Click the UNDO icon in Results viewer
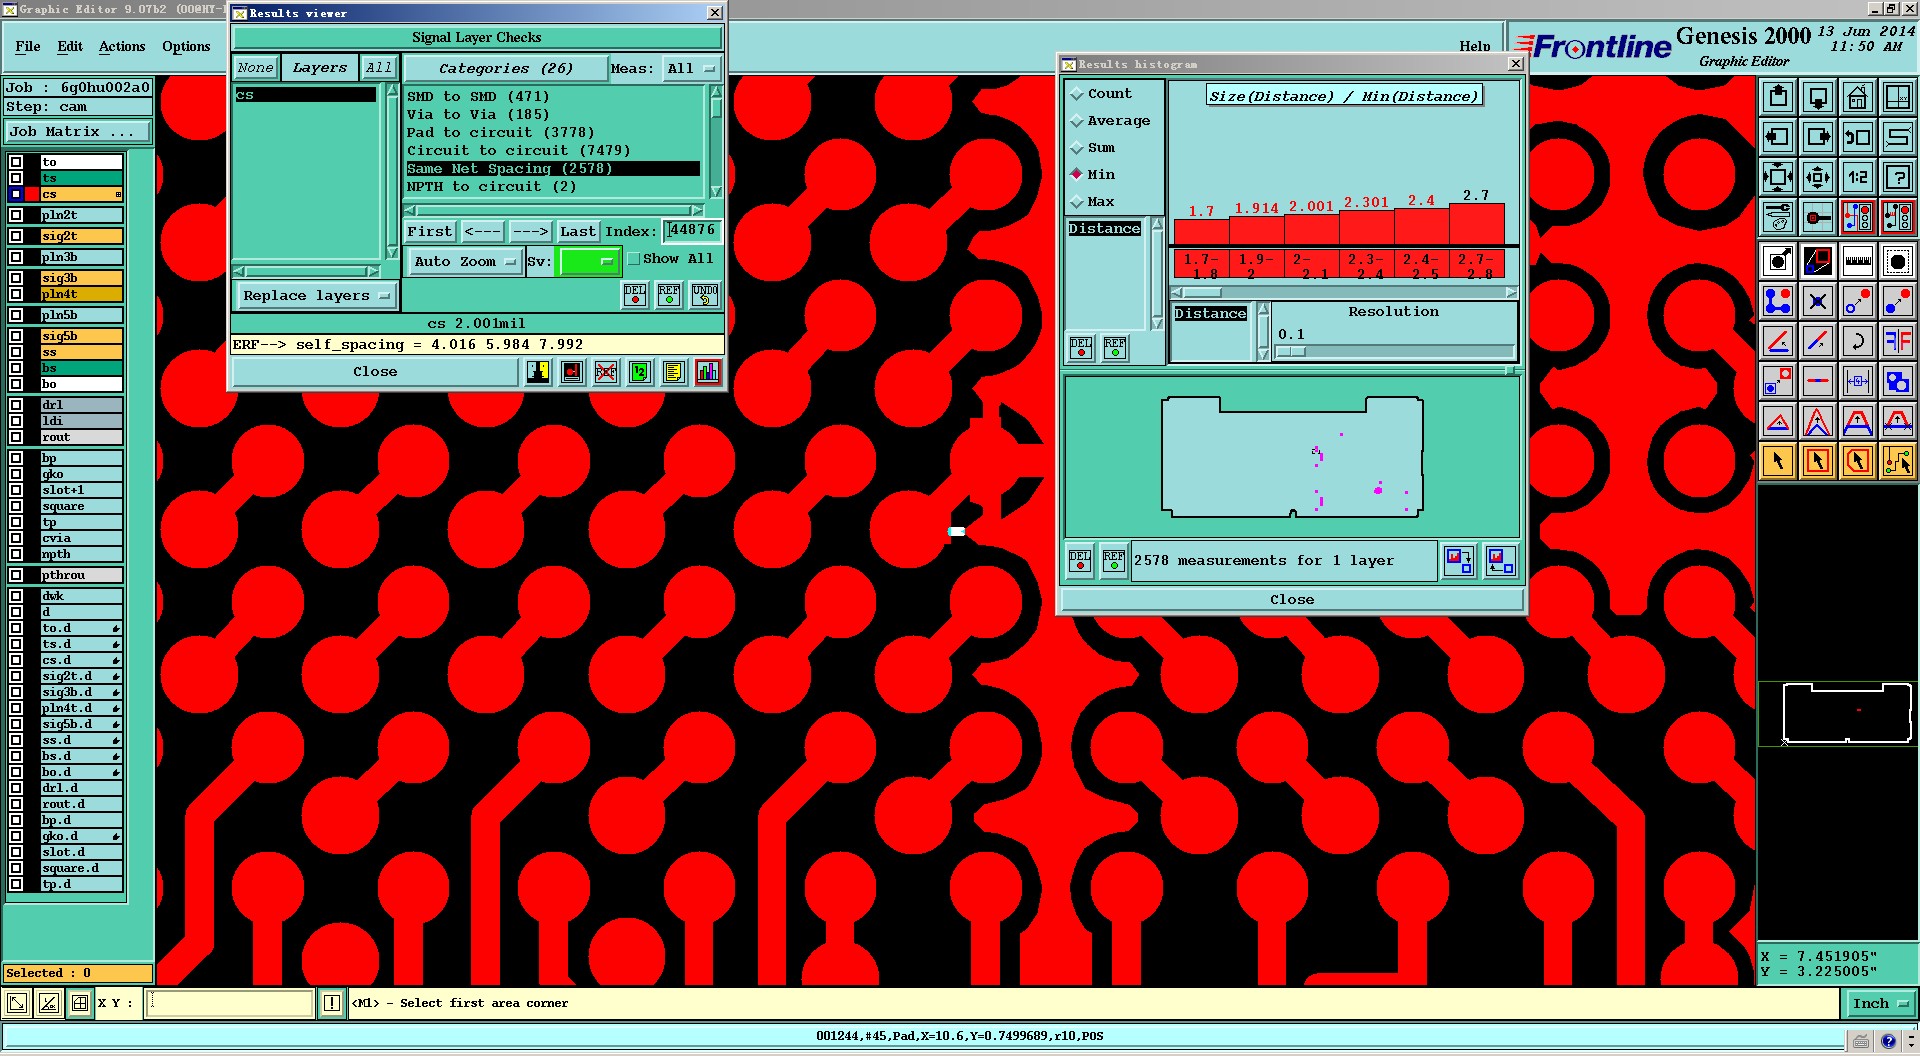Image resolution: width=1920 pixels, height=1056 pixels. [x=705, y=295]
